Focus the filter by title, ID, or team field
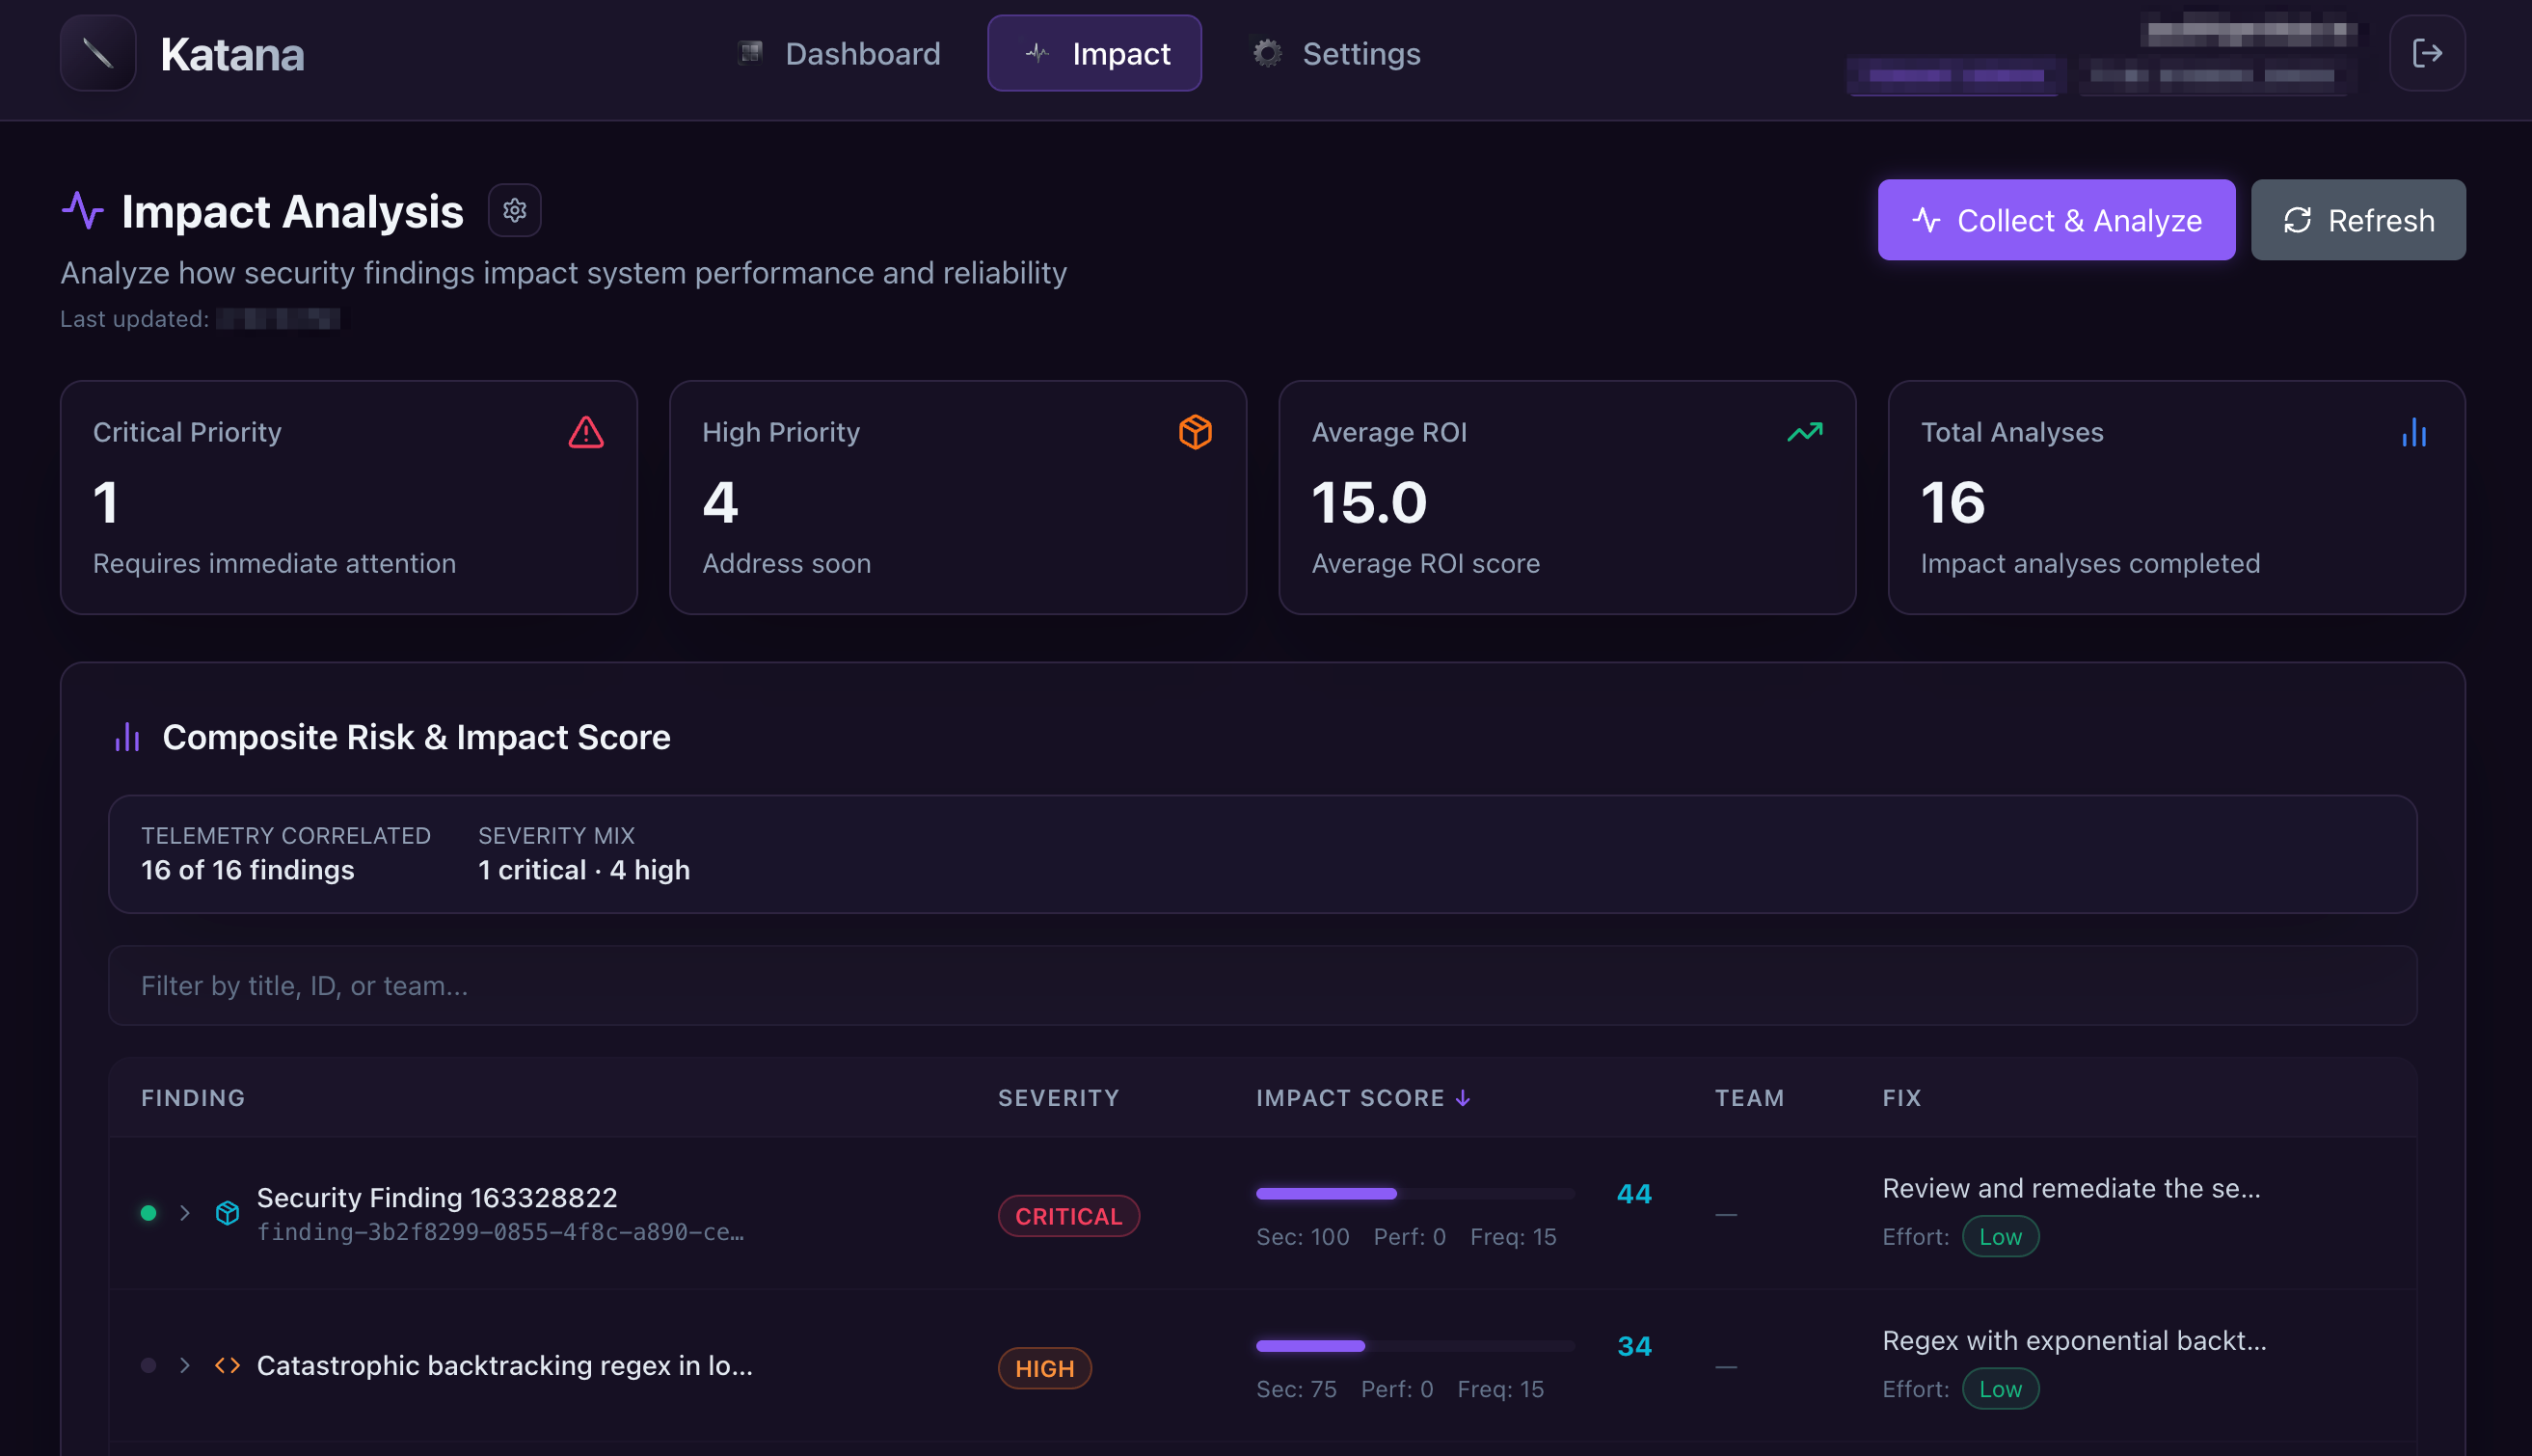Screen dimensions: 2532x1456 click(1262, 985)
